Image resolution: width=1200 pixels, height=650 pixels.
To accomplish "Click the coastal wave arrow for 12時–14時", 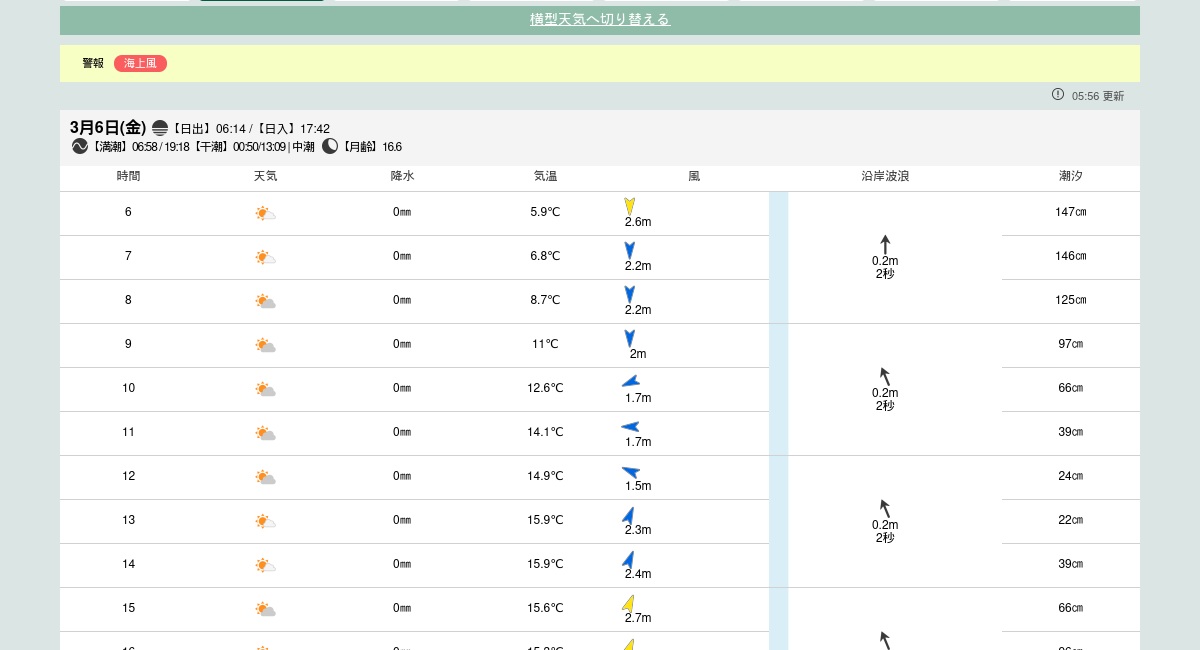I will 885,508.
